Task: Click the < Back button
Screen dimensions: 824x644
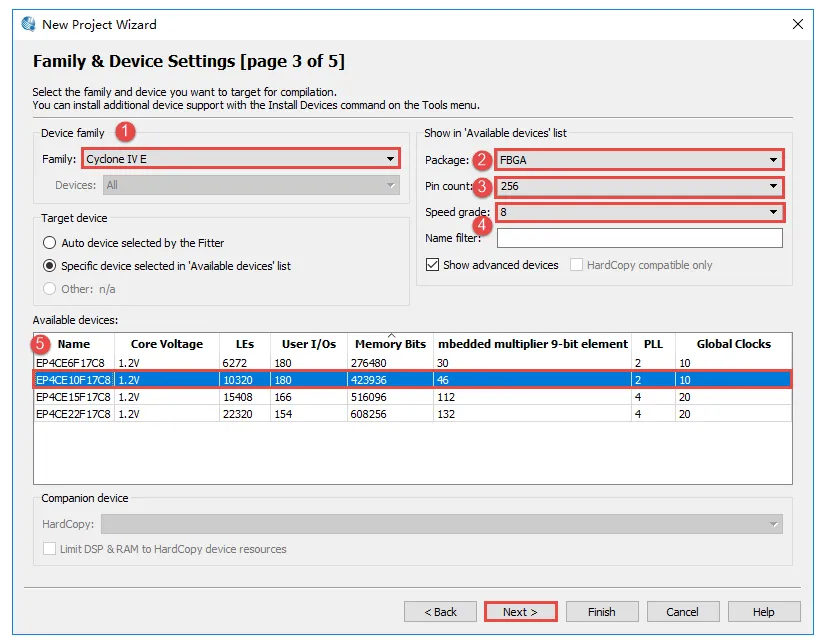Action: pos(440,612)
